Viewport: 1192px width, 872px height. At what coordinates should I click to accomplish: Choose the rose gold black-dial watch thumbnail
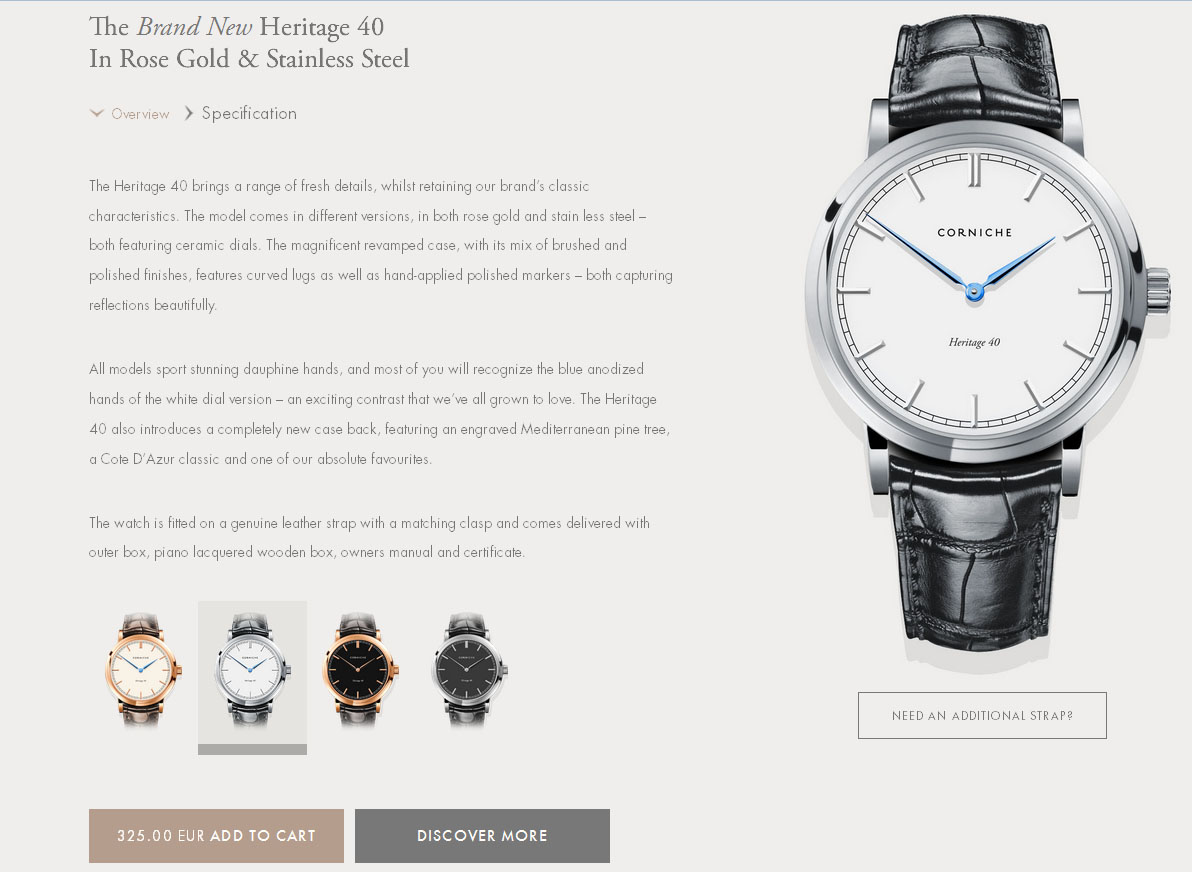pyautogui.click(x=361, y=670)
